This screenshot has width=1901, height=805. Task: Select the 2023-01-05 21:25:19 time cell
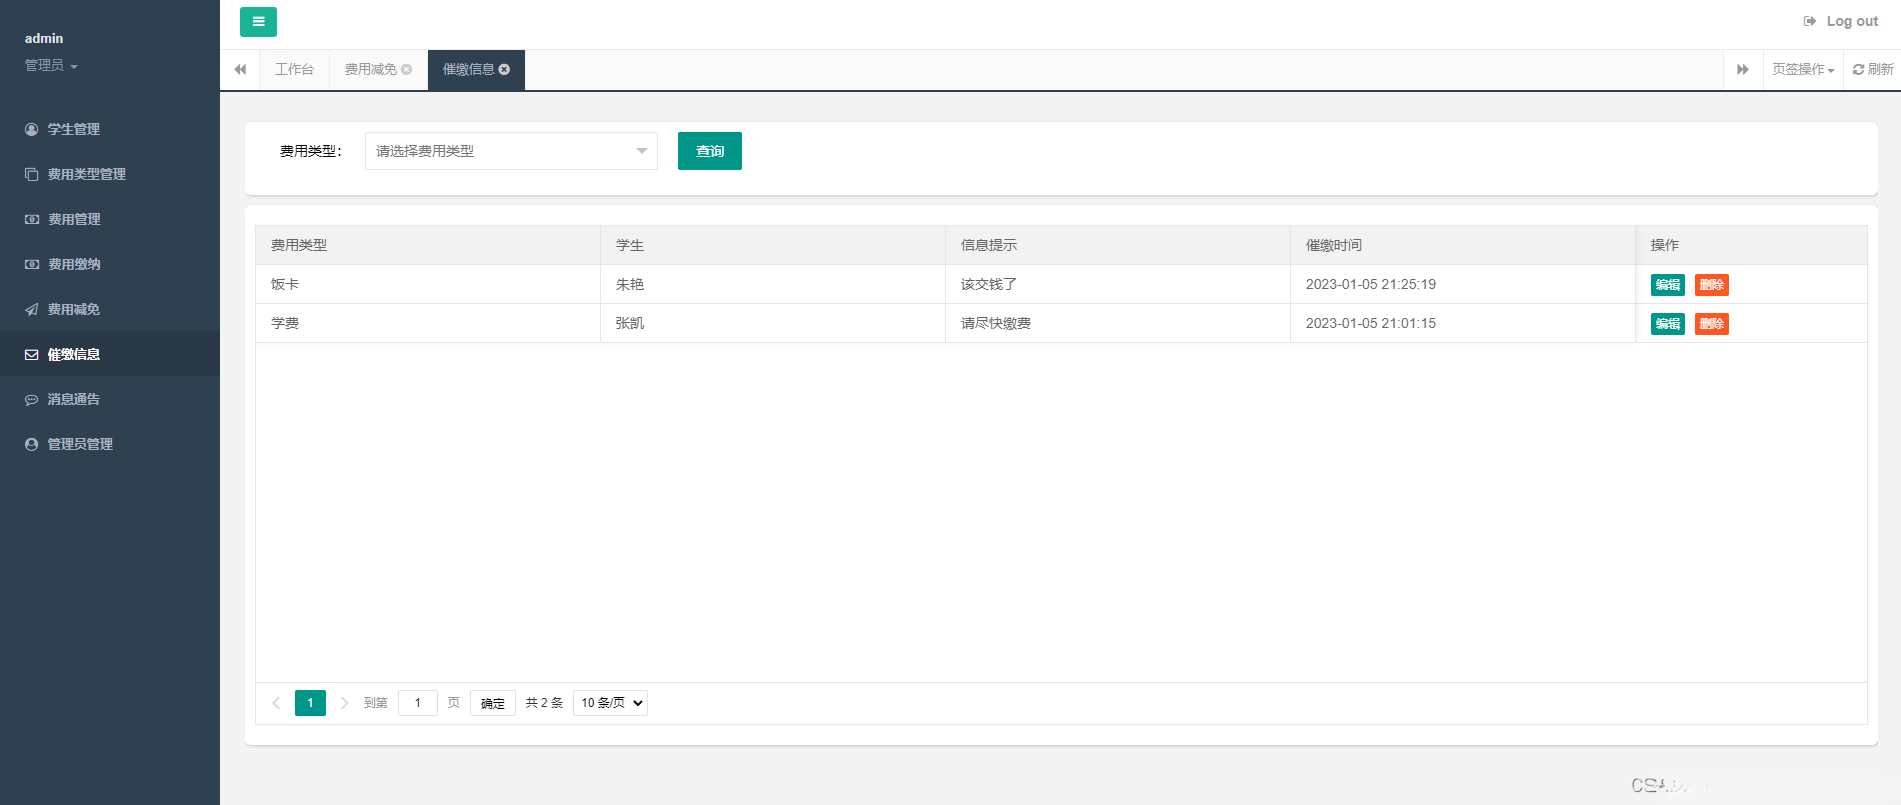pos(1463,284)
